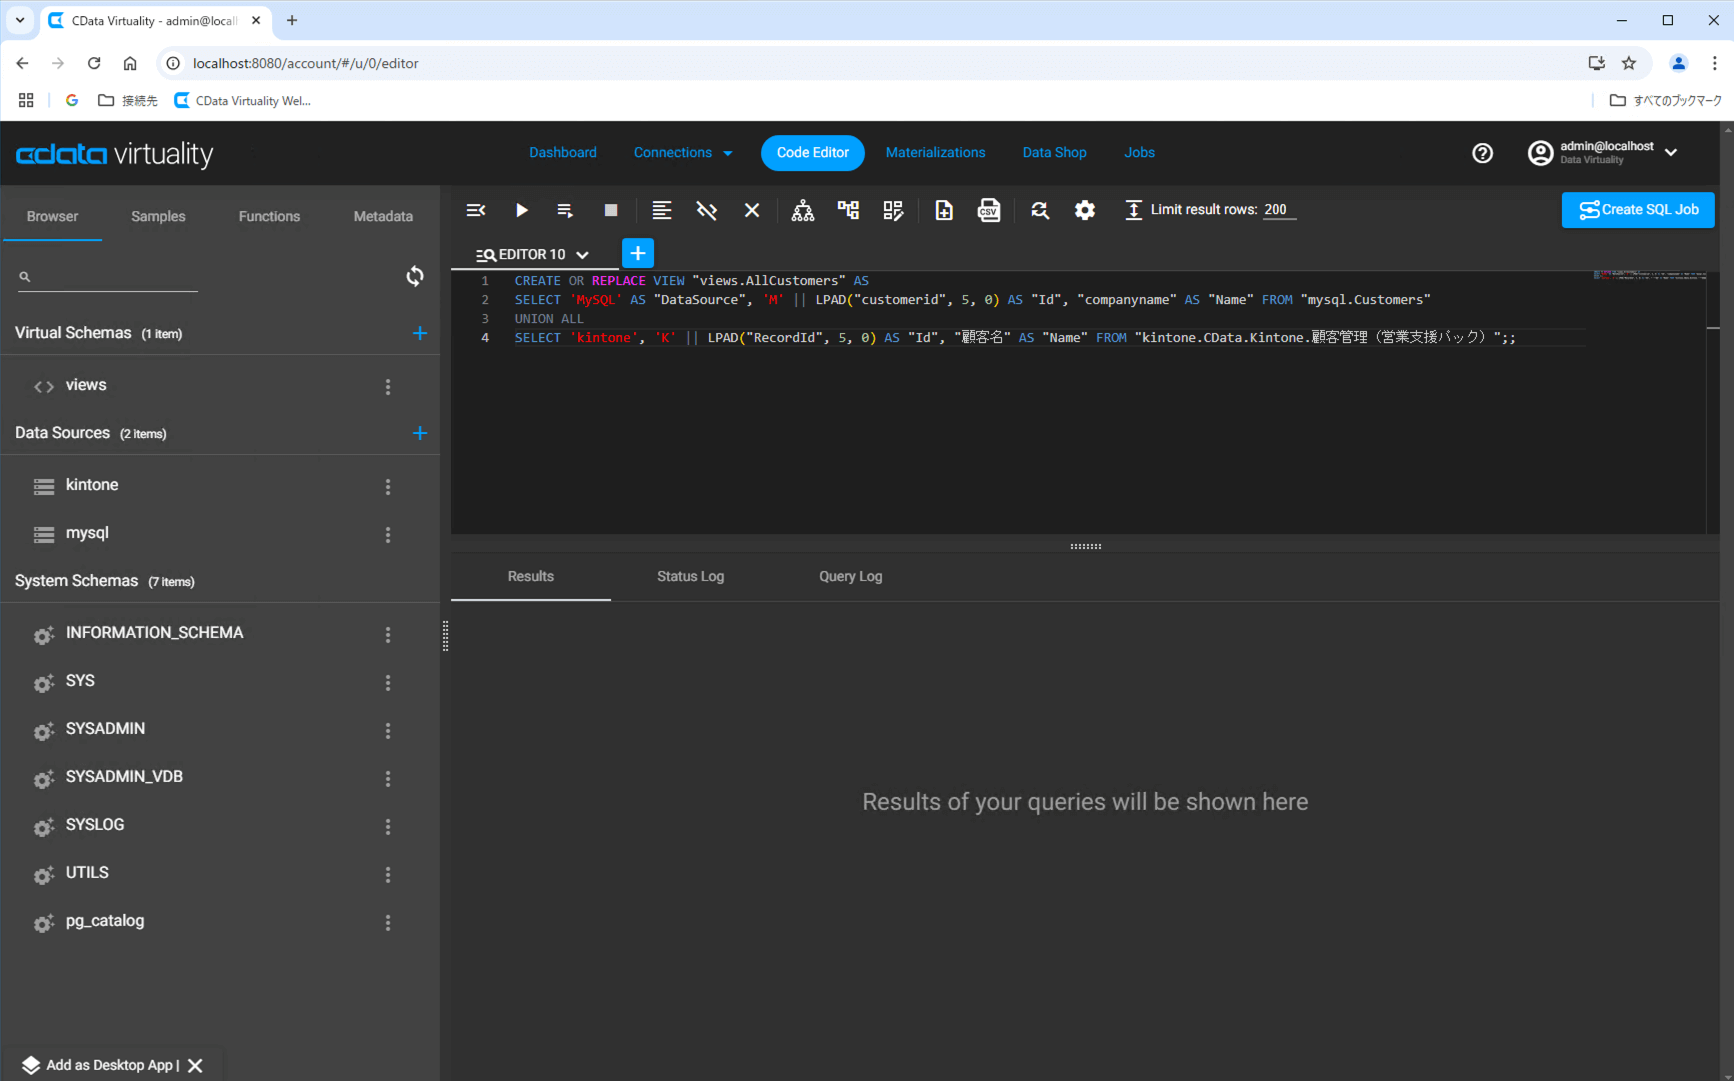Switch to the Metadata tab
The width and height of the screenshot is (1734, 1081).
383,216
